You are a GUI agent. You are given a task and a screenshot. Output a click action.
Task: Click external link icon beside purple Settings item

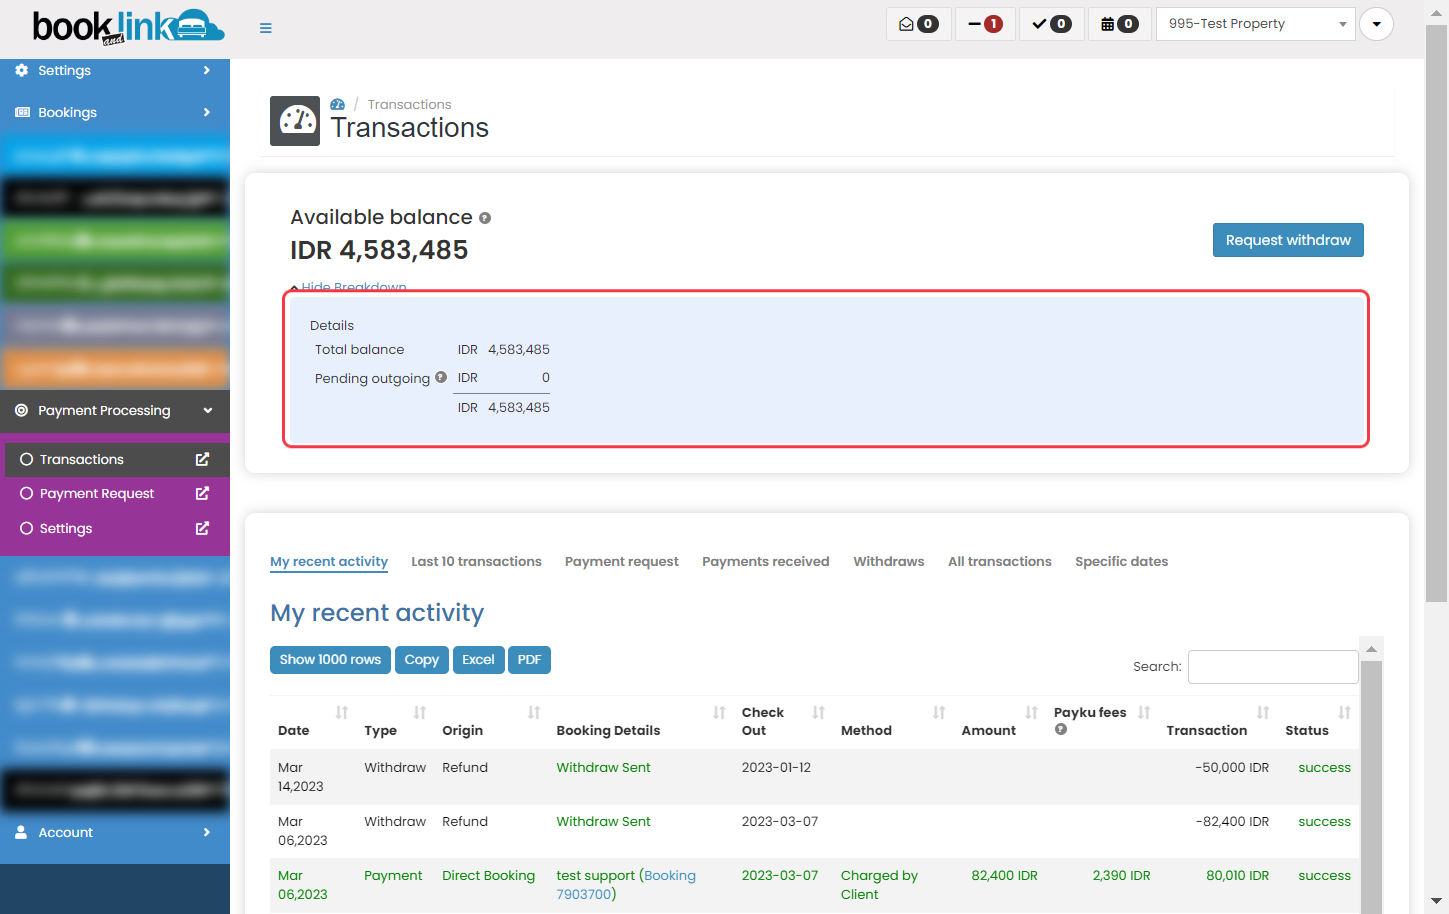point(202,528)
